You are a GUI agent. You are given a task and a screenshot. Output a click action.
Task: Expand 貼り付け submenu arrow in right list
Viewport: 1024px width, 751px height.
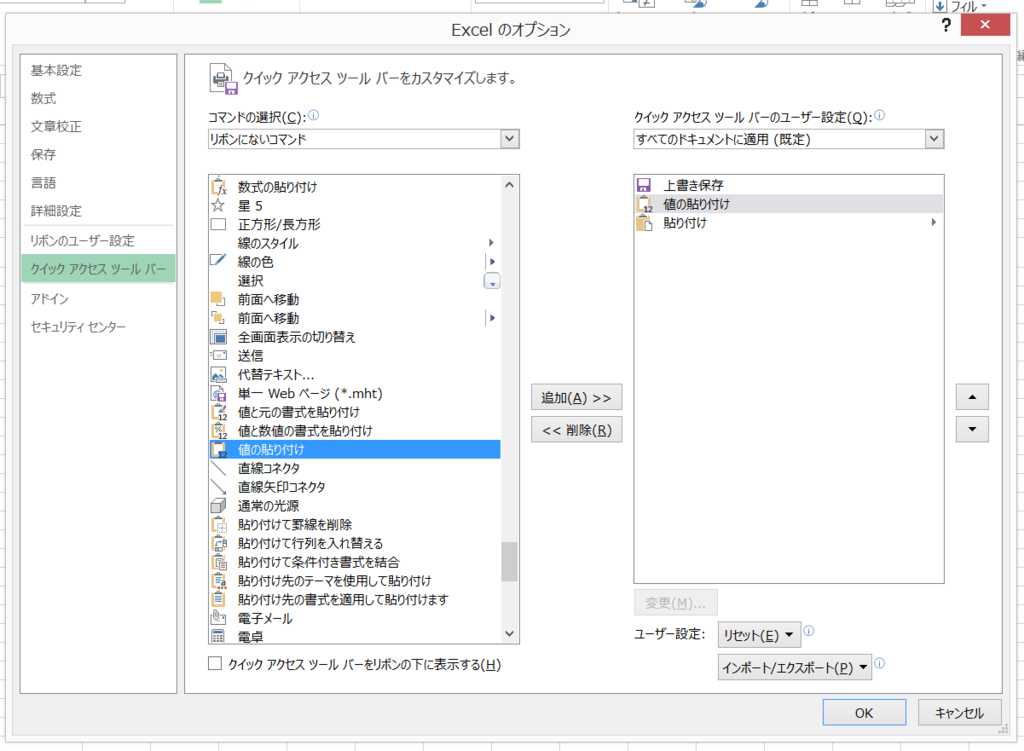coord(934,223)
